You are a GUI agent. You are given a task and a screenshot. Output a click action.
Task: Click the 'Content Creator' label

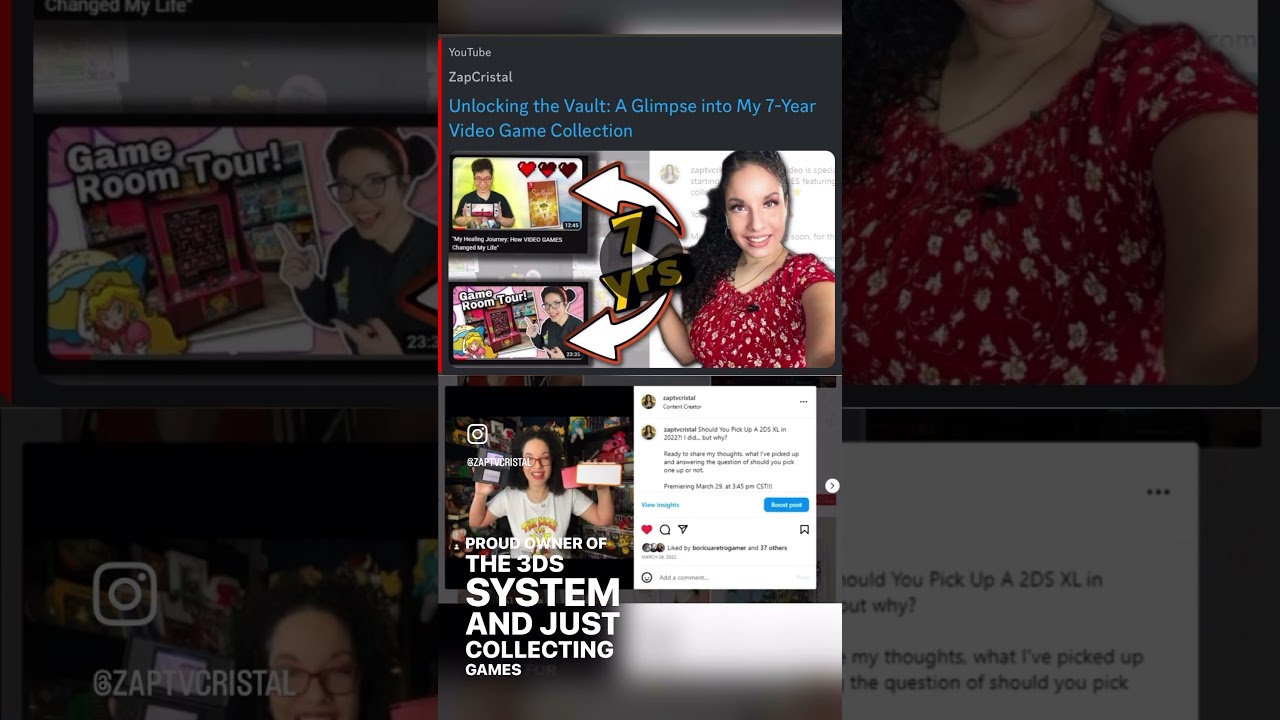coord(682,407)
